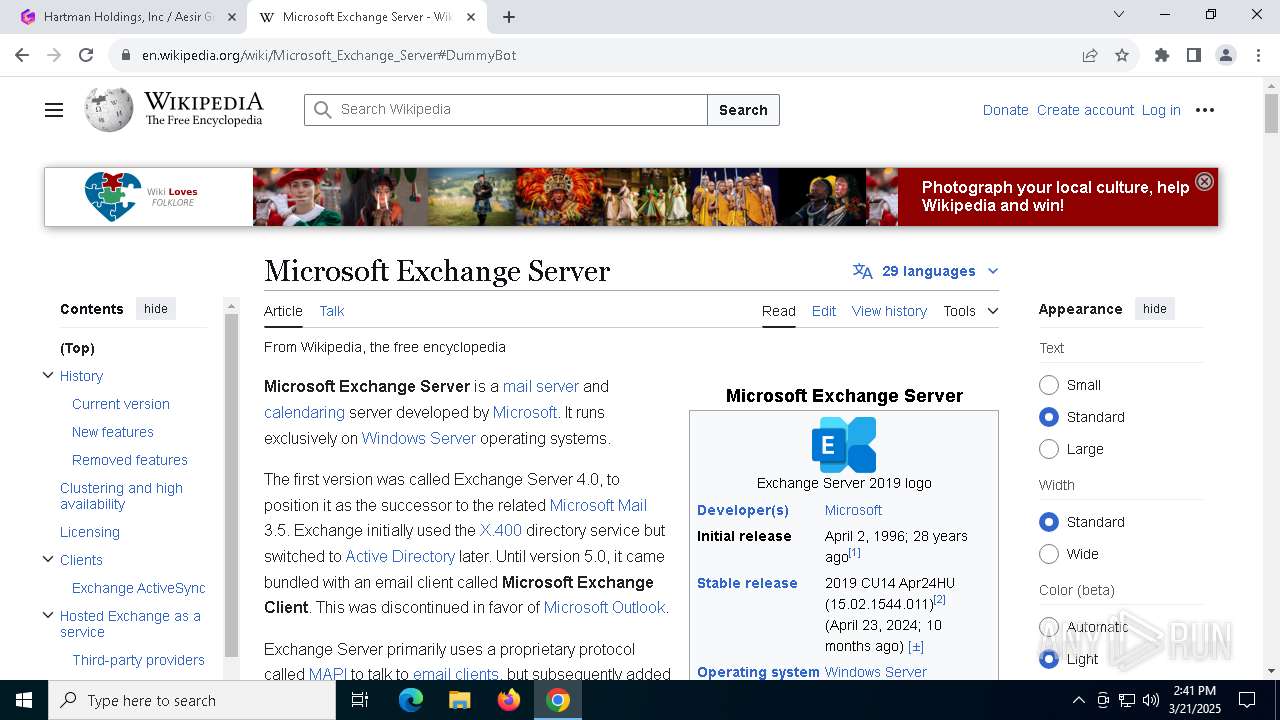Click the Wikipedia globe logo

click(x=109, y=109)
